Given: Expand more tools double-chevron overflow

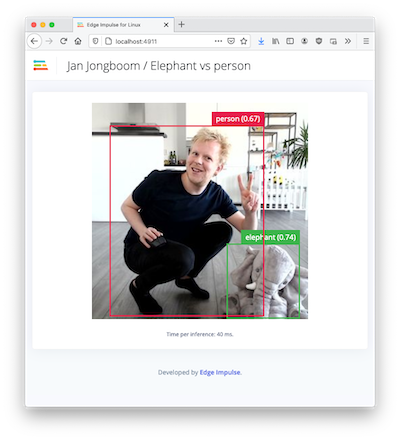Looking at the screenshot, I should [x=348, y=41].
